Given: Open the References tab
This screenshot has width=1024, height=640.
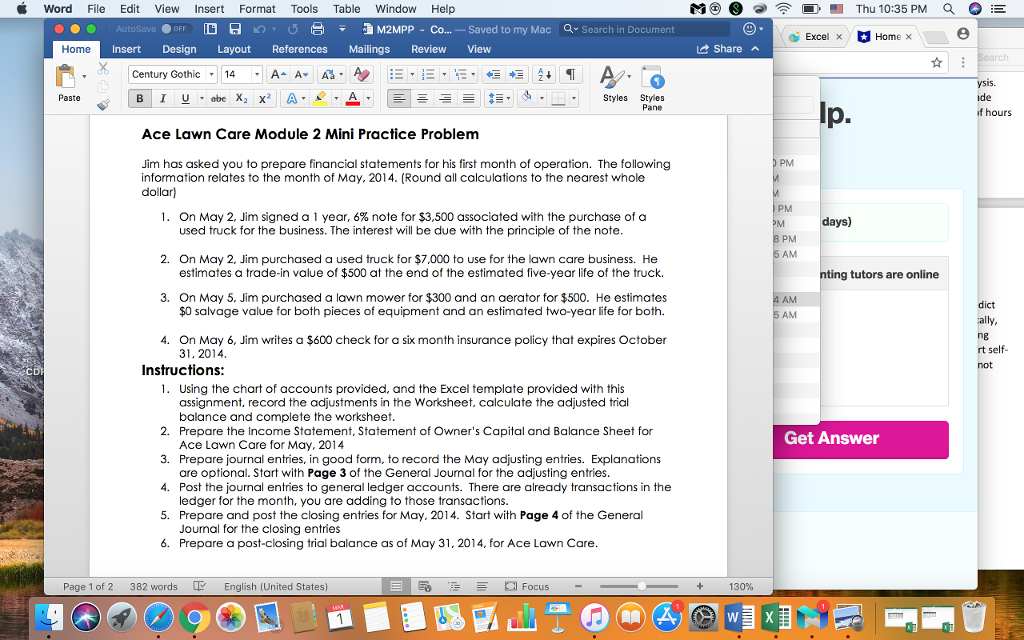Looking at the screenshot, I should click(300, 49).
